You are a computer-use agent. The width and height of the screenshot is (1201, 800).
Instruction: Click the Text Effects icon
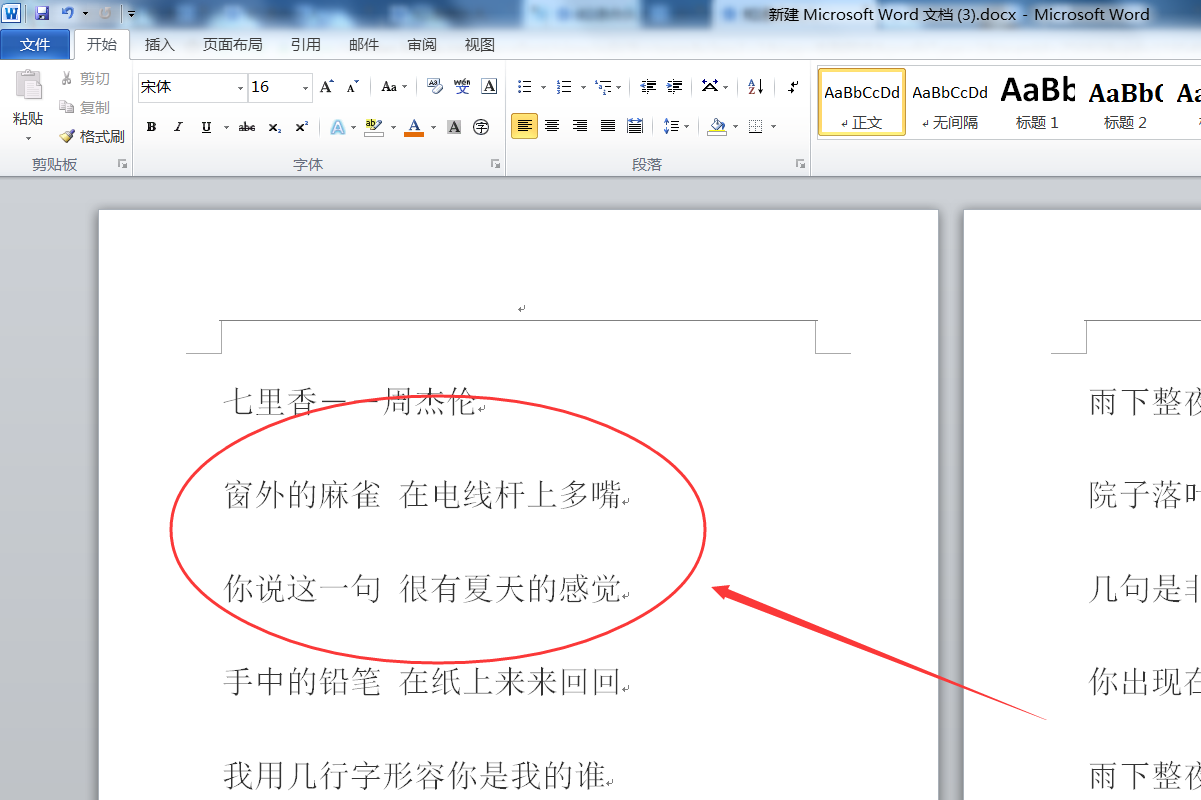338,127
